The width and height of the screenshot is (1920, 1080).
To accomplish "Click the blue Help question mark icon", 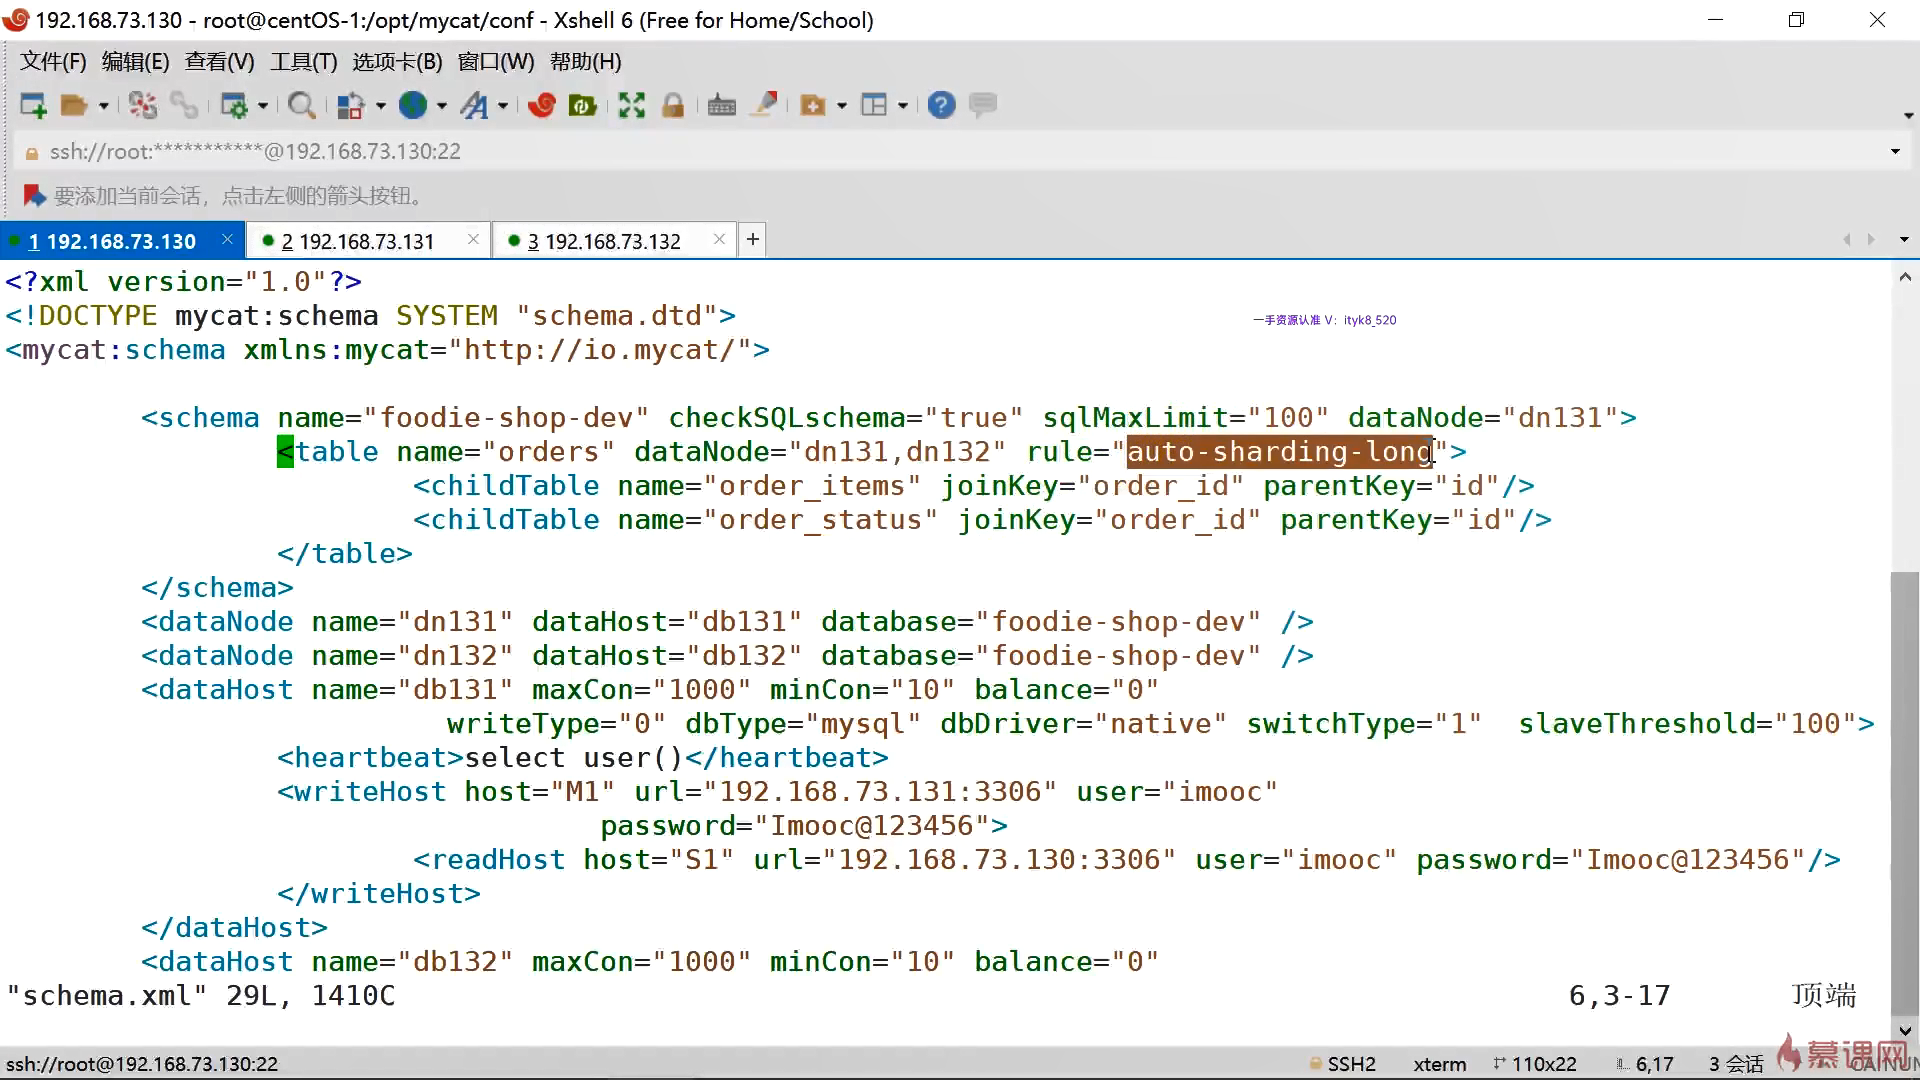I will click(941, 105).
